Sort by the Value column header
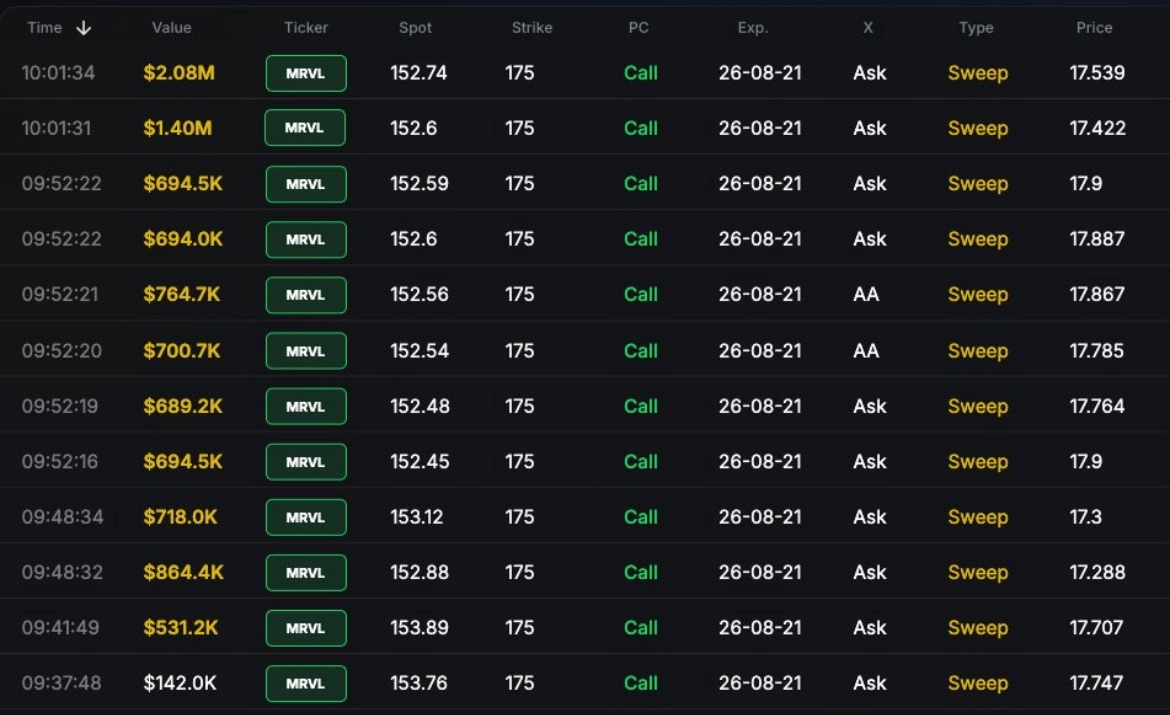Image resolution: width=1170 pixels, height=715 pixels. (172, 28)
